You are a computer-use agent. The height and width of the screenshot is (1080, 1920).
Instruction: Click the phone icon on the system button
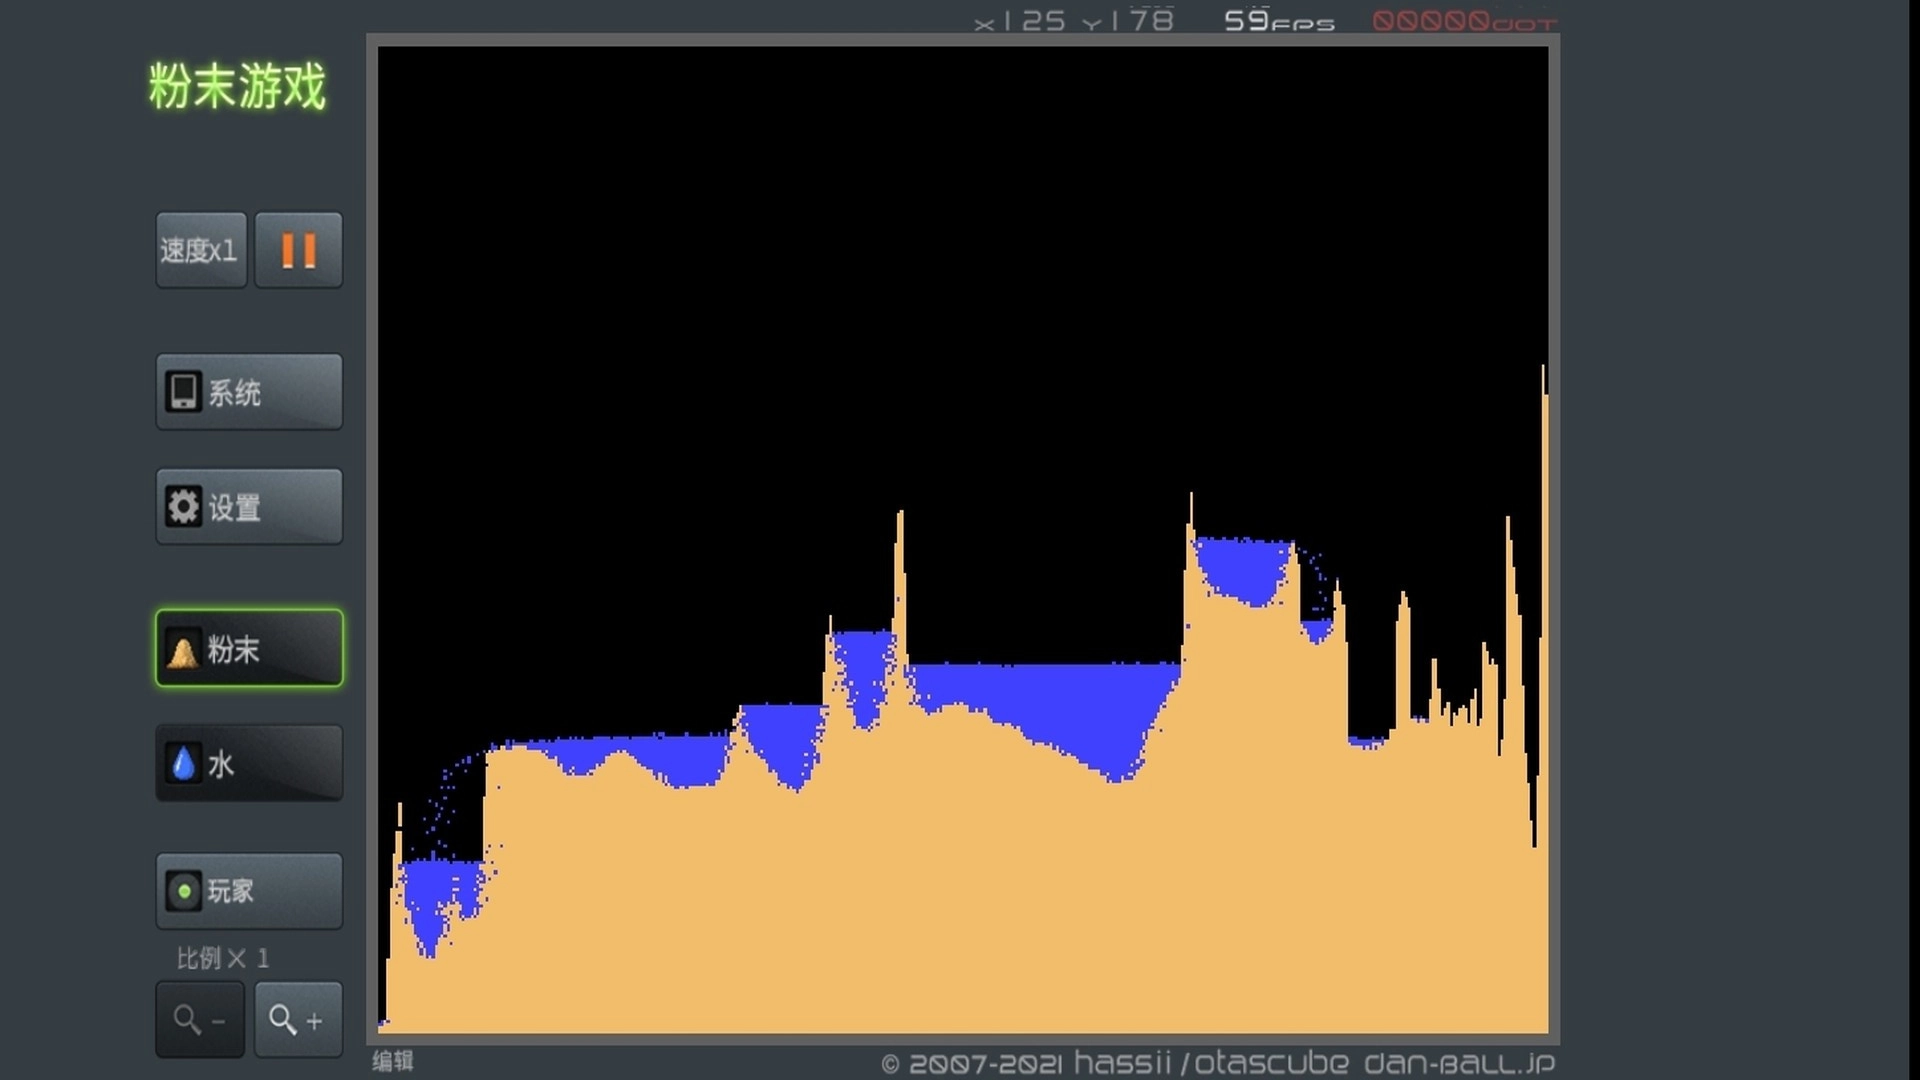(183, 392)
